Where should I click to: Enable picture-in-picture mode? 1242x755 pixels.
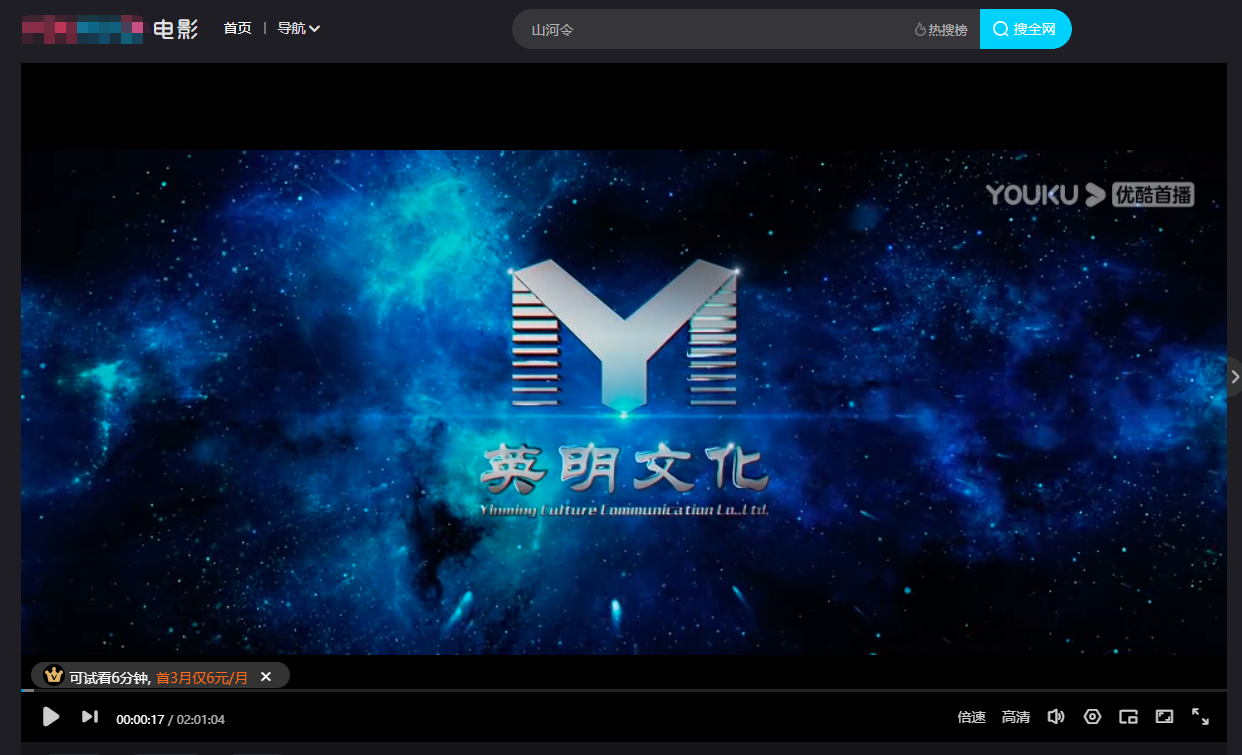pos(1128,716)
